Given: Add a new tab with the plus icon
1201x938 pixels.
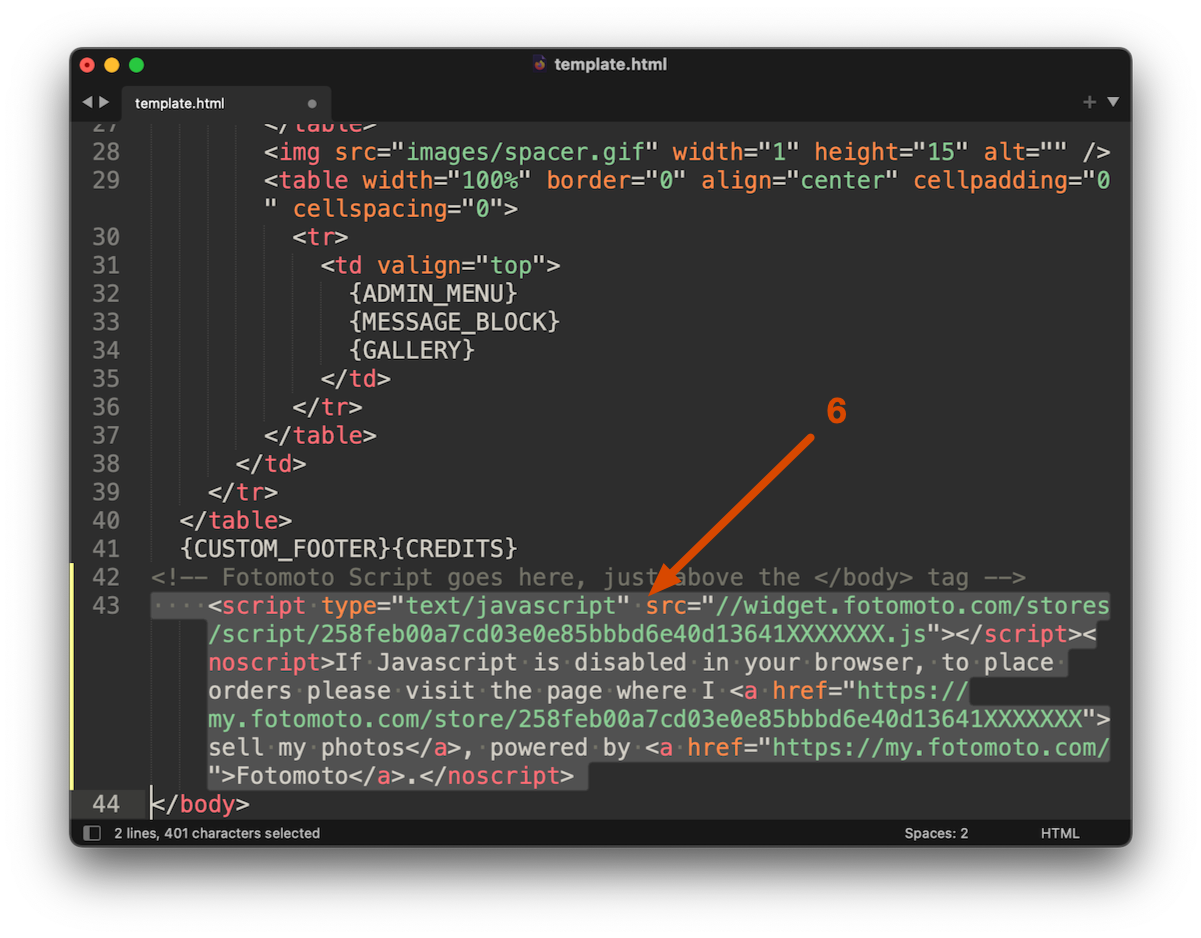Looking at the screenshot, I should click(1090, 102).
